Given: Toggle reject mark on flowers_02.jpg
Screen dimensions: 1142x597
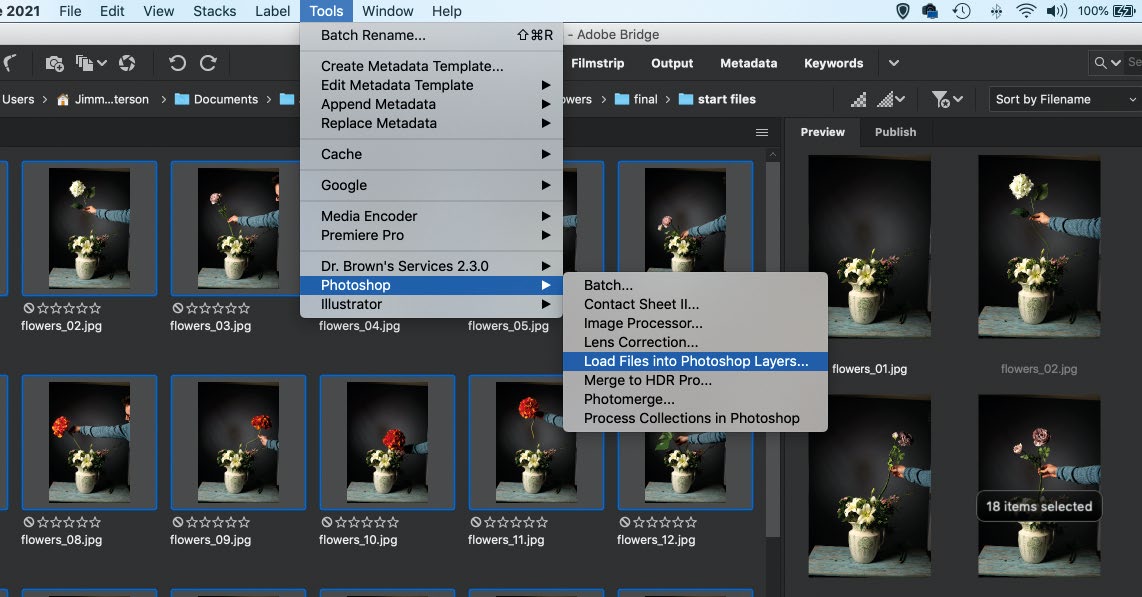Looking at the screenshot, I should [x=28, y=308].
